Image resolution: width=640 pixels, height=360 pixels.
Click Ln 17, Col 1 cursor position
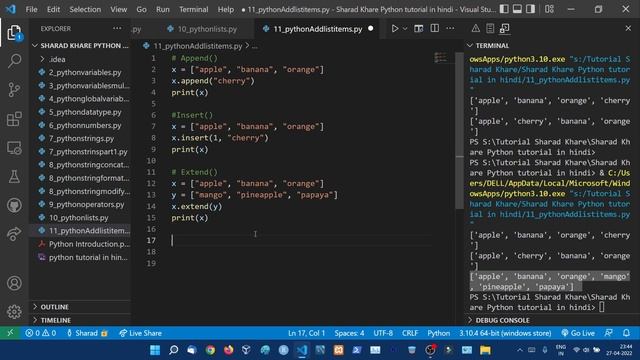(307, 333)
